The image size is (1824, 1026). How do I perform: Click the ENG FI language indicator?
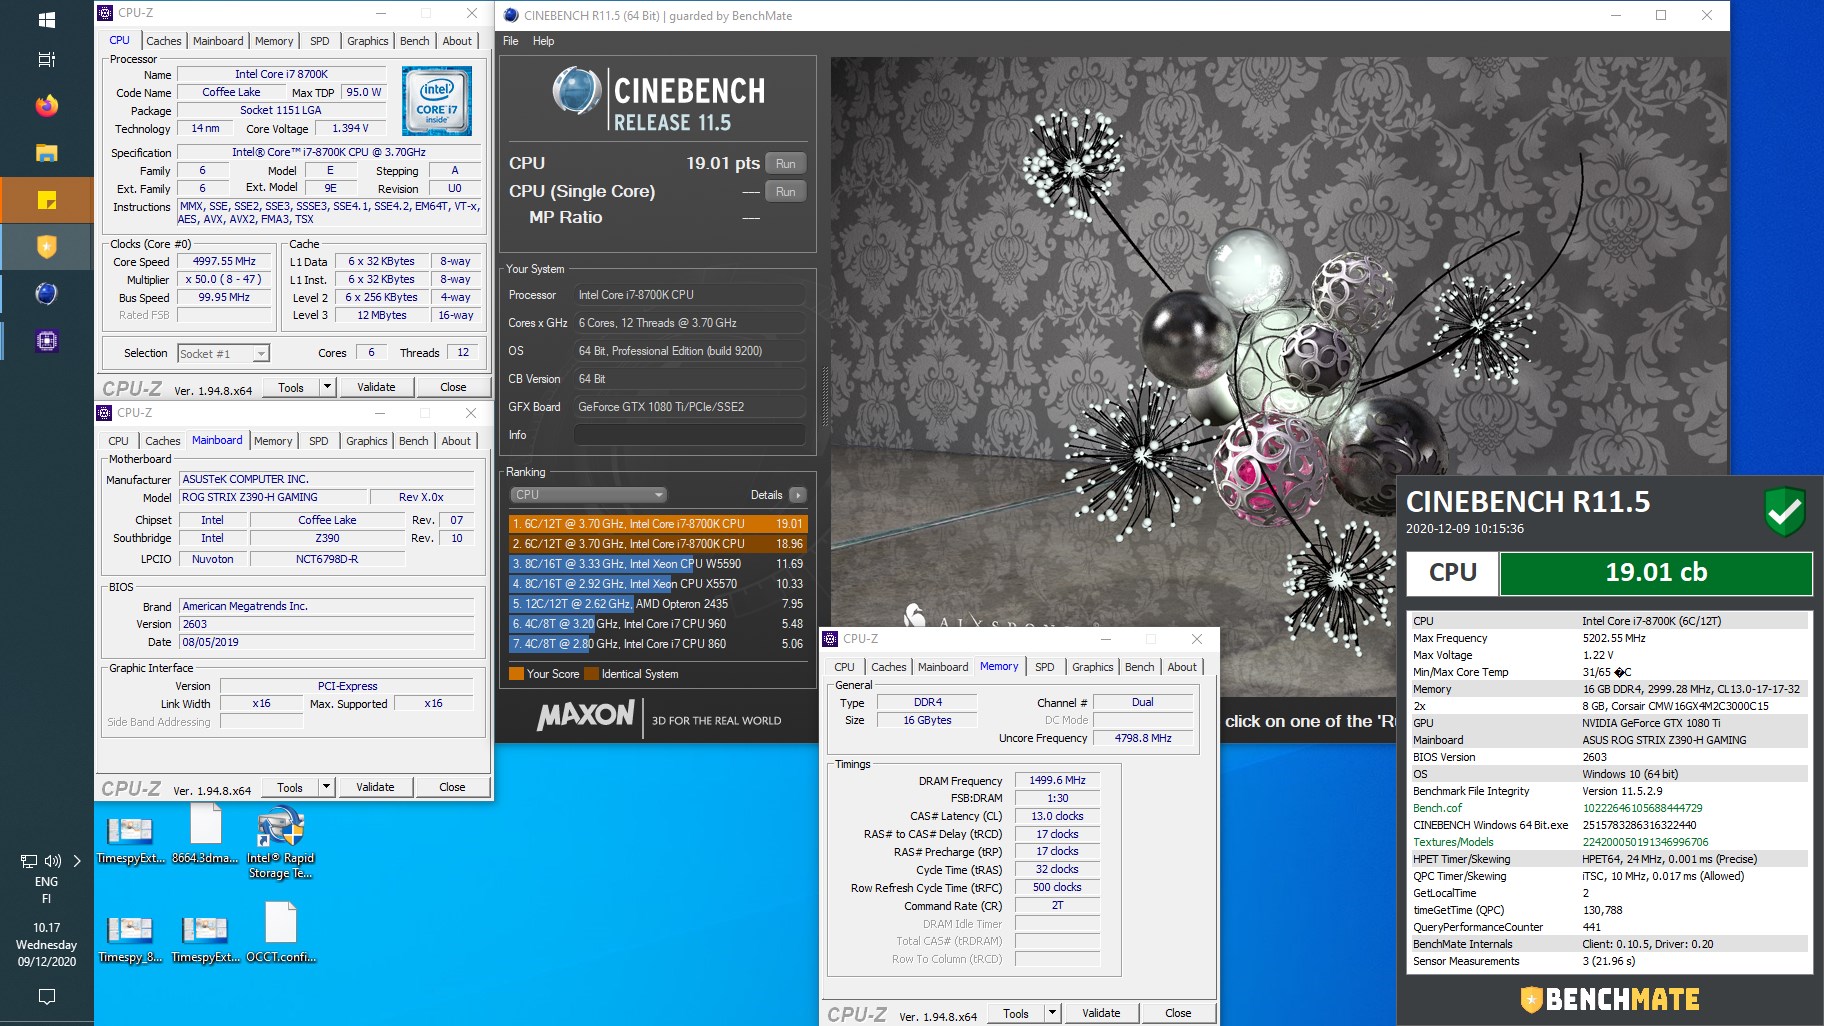[46, 890]
